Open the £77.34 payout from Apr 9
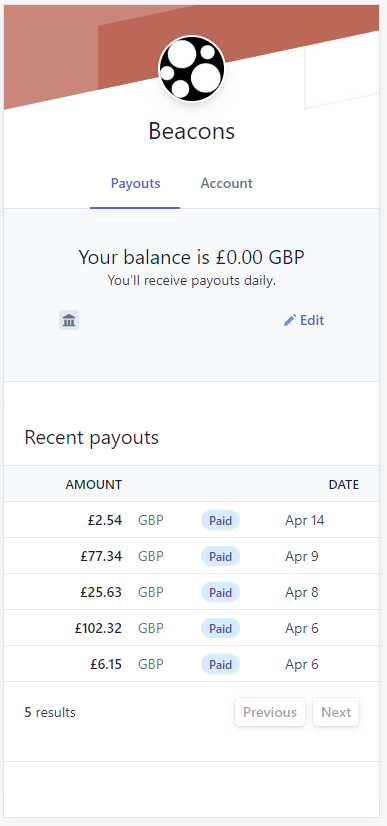This screenshot has height=826, width=387. (192, 556)
